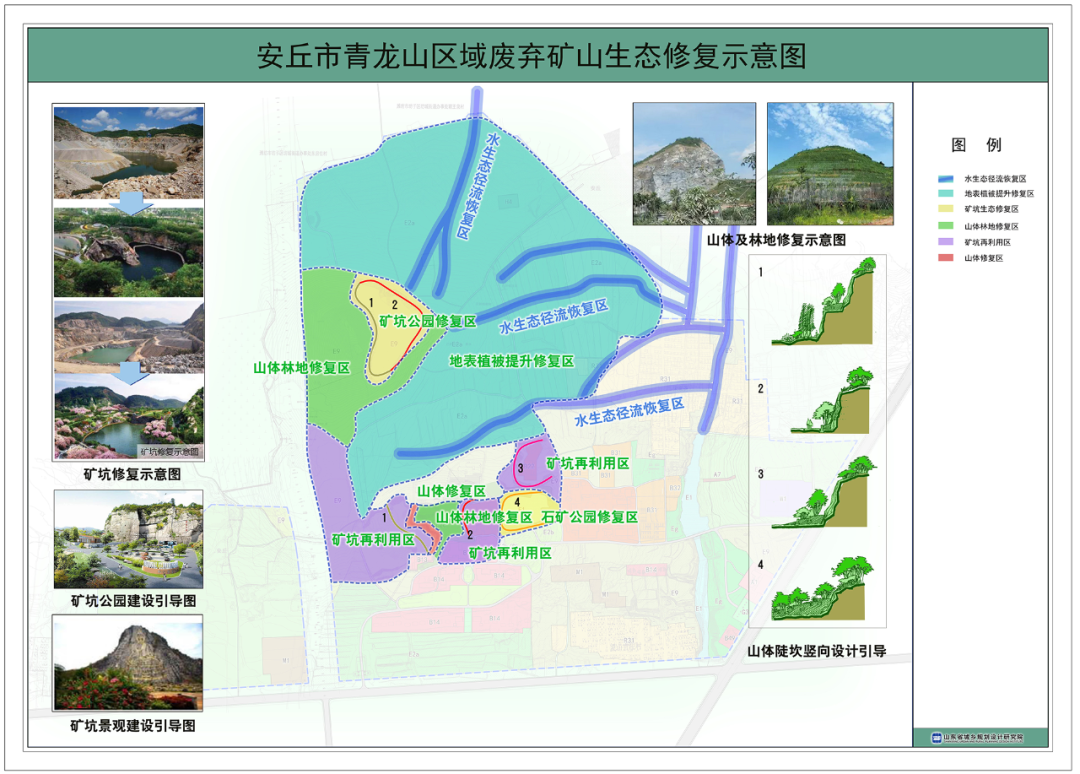1080x774 pixels.
Task: Select the yellow 矿坑生态修复区 legend swatch
Action: [x=946, y=208]
